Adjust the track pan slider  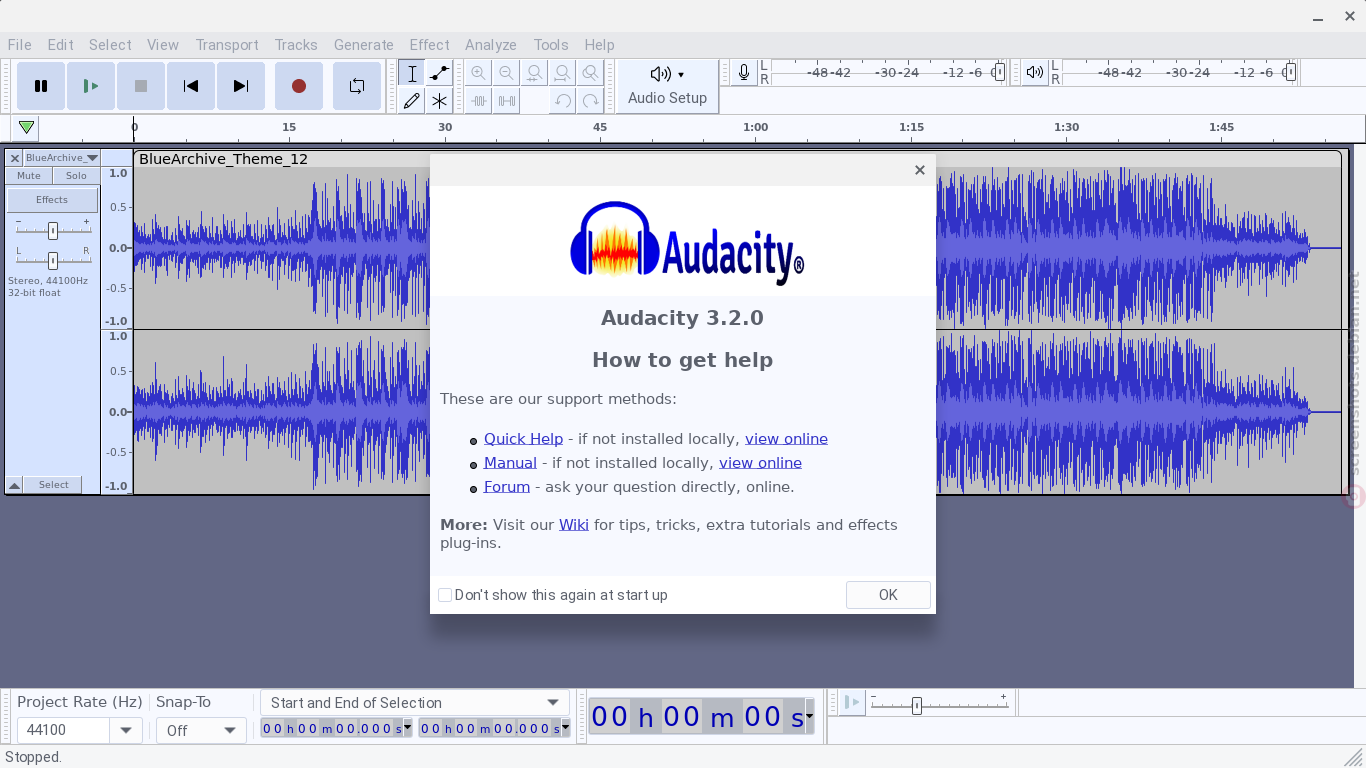point(53,260)
